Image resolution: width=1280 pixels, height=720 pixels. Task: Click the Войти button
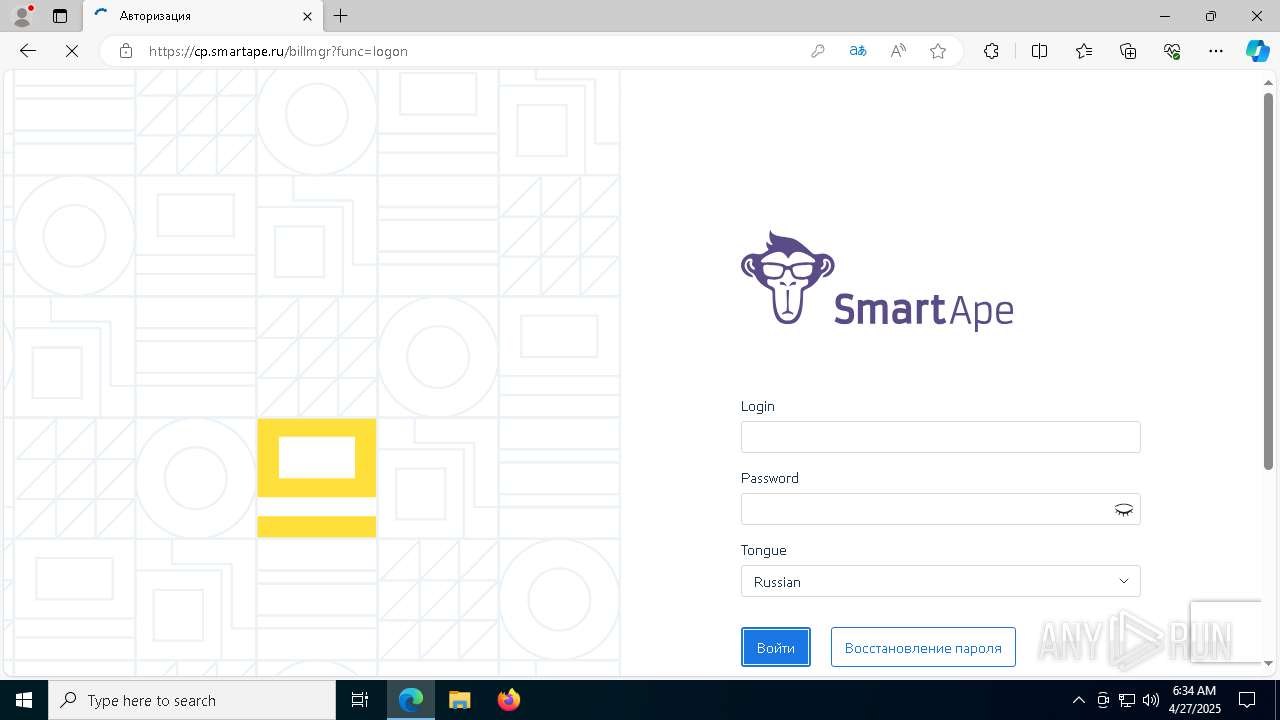point(776,648)
